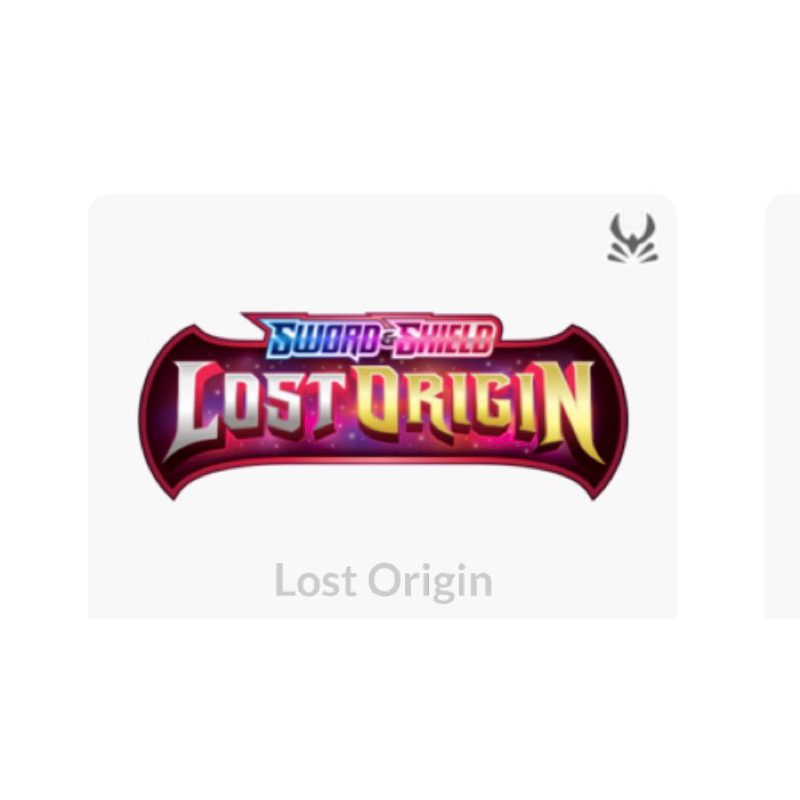The image size is (800, 800).
Task: Select the gray "Lost Origin" caption text
Action: coord(383,581)
